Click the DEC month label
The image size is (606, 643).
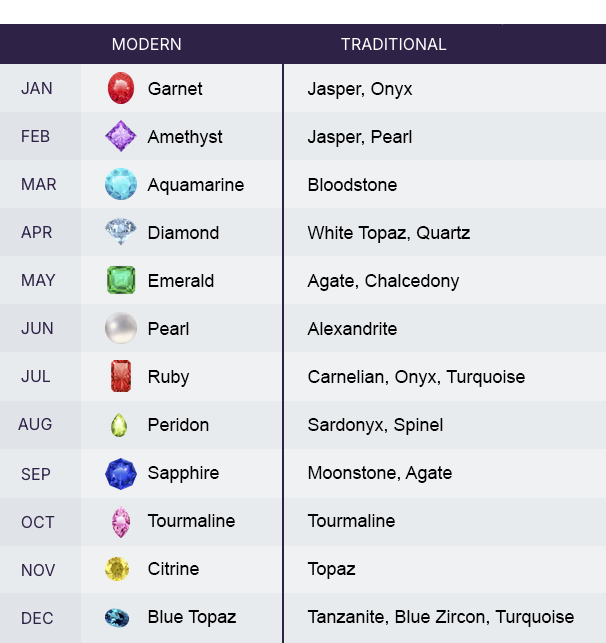37,618
